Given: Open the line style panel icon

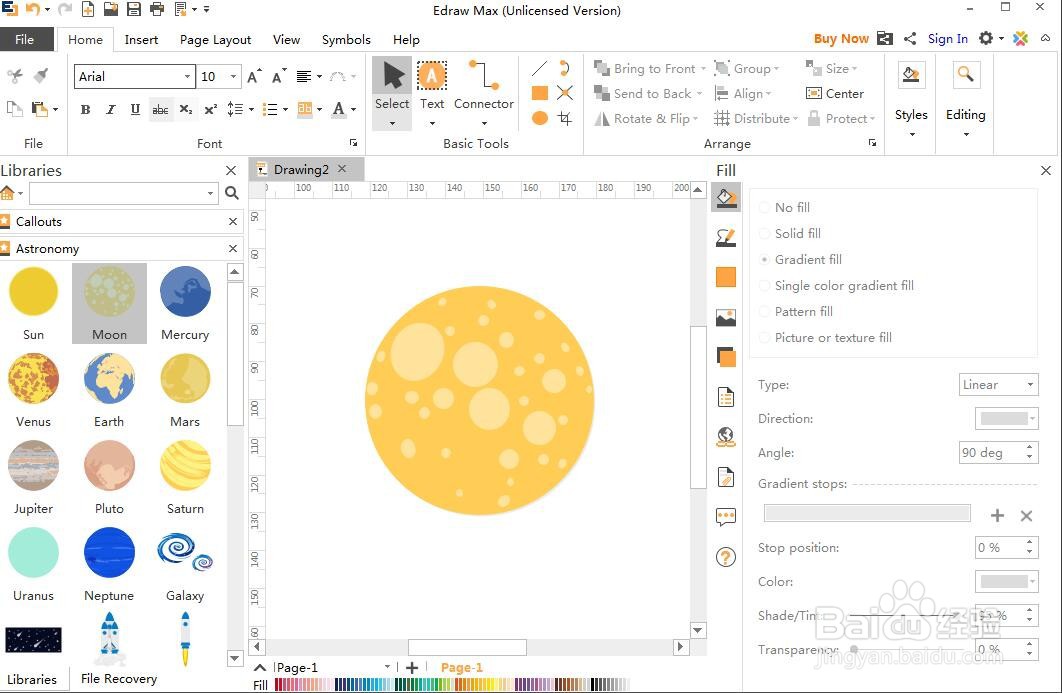Looking at the screenshot, I should [726, 237].
